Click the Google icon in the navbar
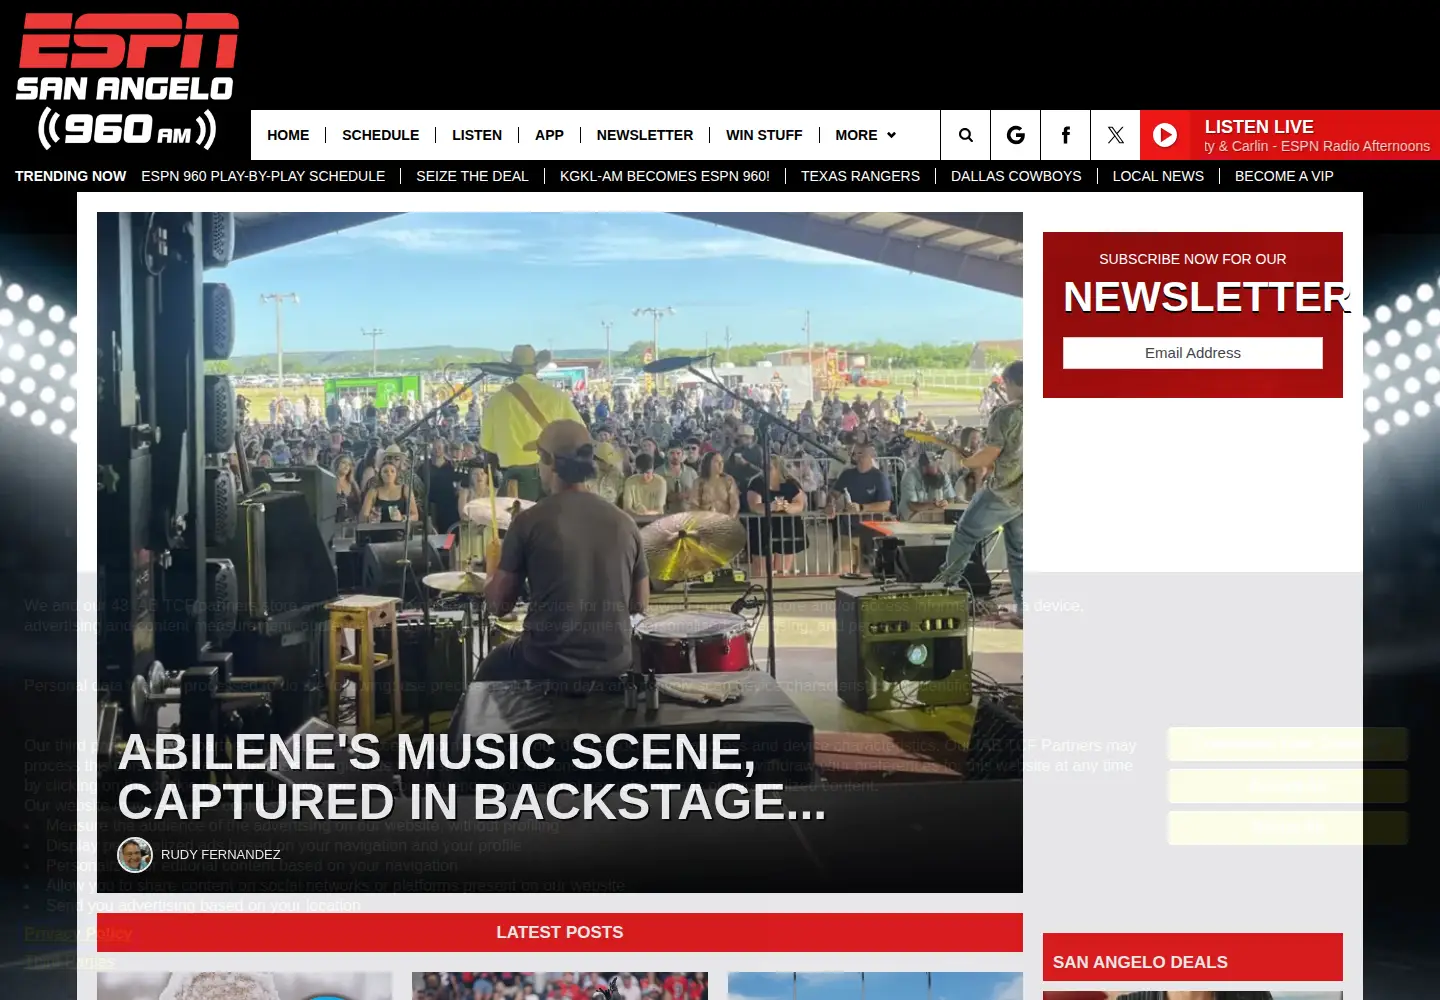Screen dimensions: 1440x1000 [1015, 135]
